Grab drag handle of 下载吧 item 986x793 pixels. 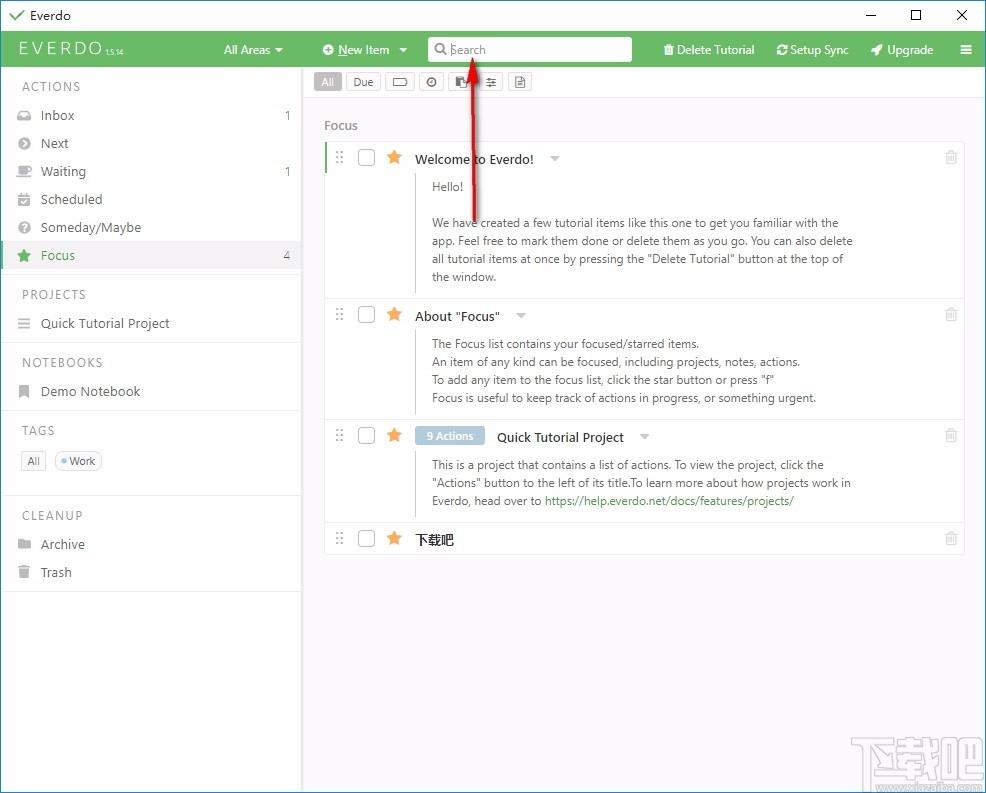pyautogui.click(x=340, y=538)
